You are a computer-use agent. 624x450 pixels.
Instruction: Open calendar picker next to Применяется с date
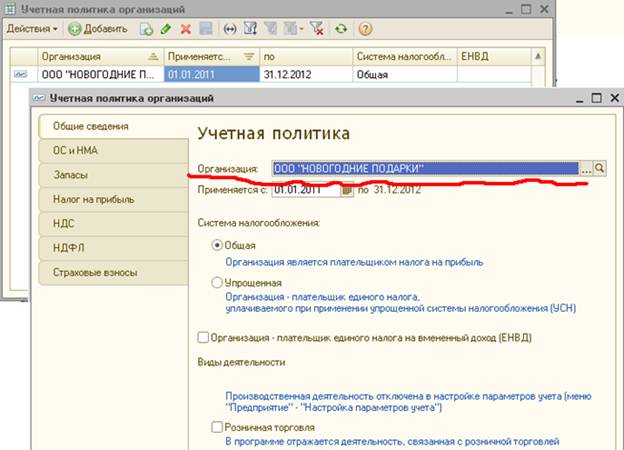coord(348,189)
